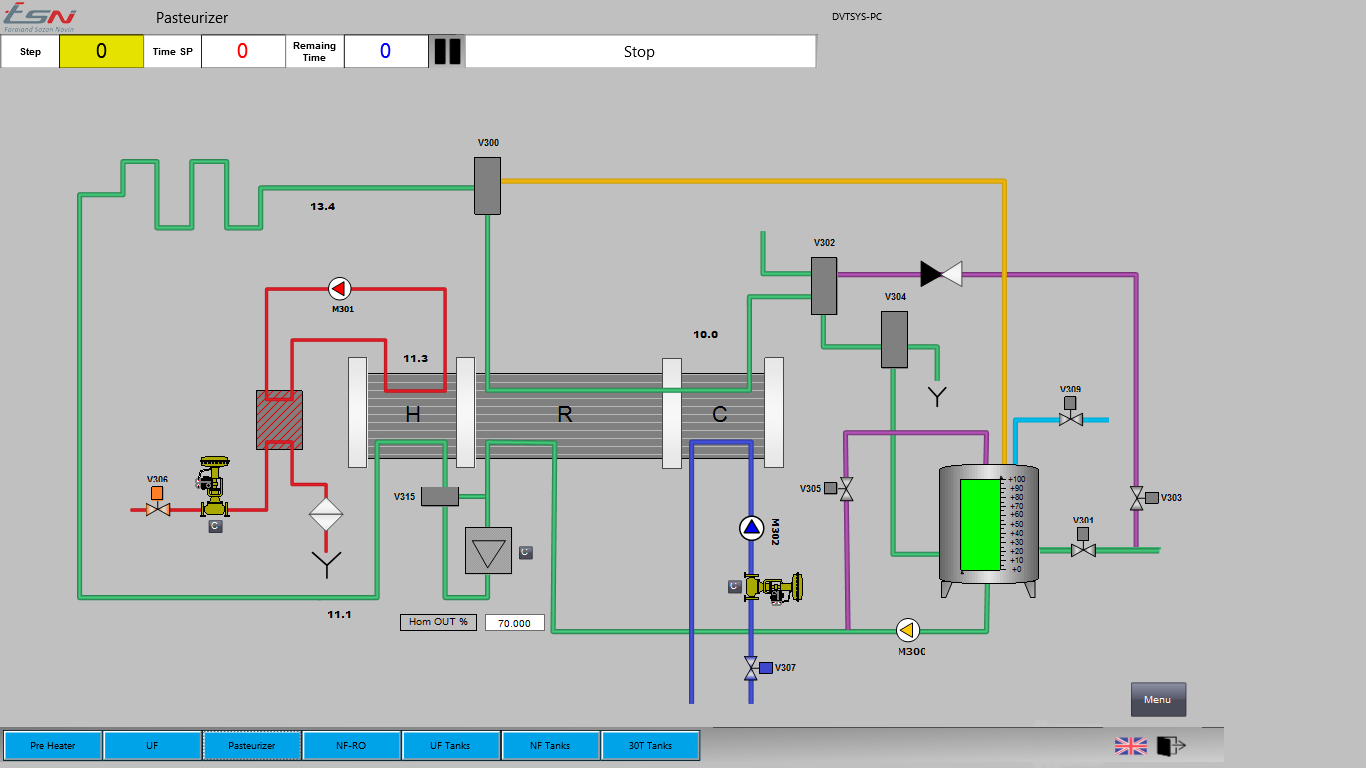This screenshot has width=1366, height=768.
Task: Open the Pre Heater tab
Action: [53, 746]
